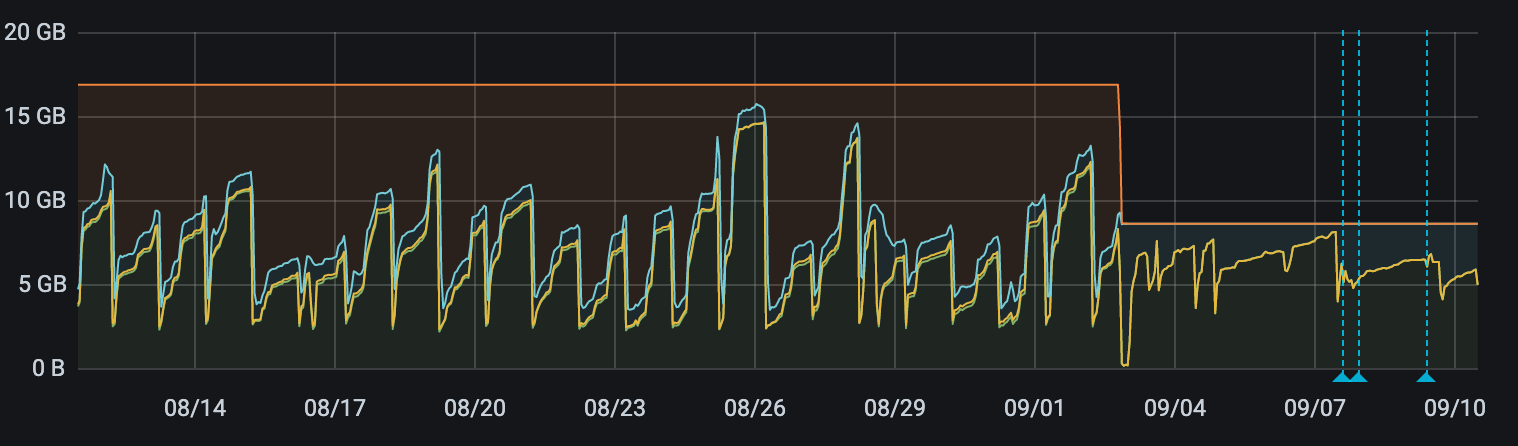
Task: Select the 08/29 date label
Action: pos(894,408)
